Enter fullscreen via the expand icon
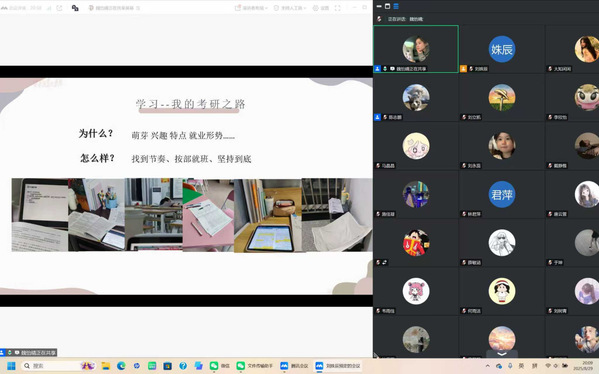 [x=337, y=8]
